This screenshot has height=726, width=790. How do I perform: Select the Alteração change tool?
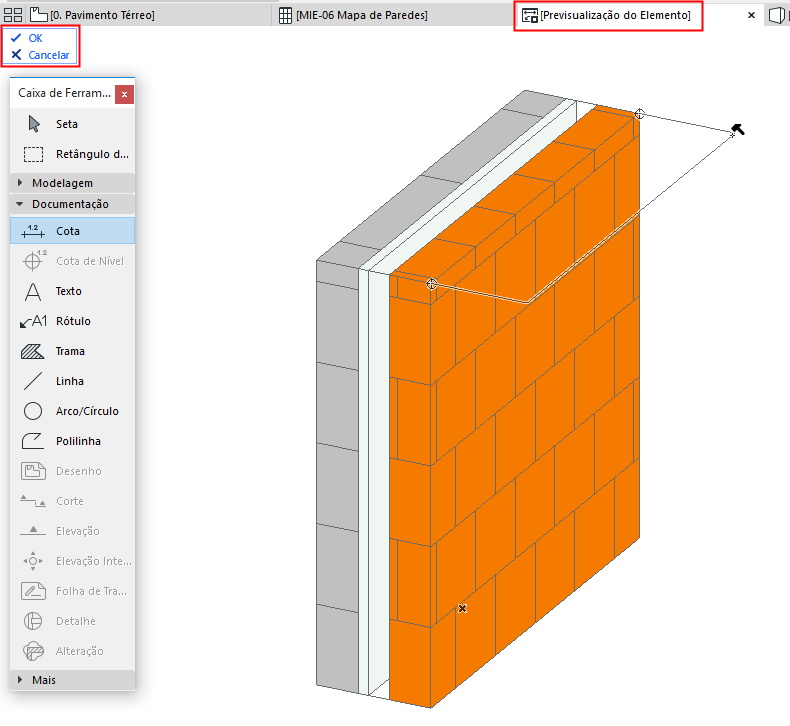pyautogui.click(x=72, y=651)
